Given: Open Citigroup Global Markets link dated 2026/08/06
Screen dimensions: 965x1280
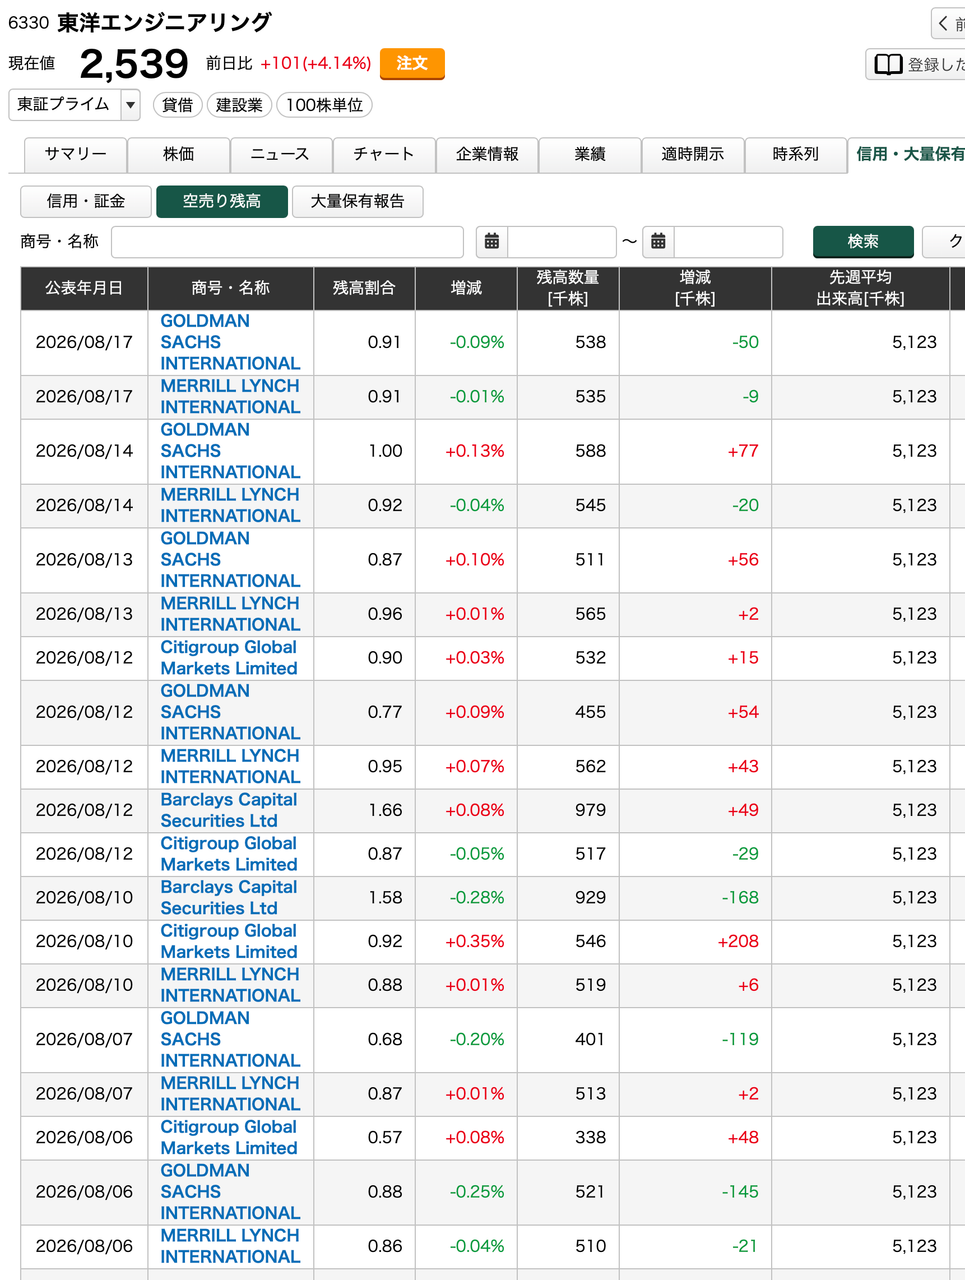Looking at the screenshot, I should [229, 1138].
